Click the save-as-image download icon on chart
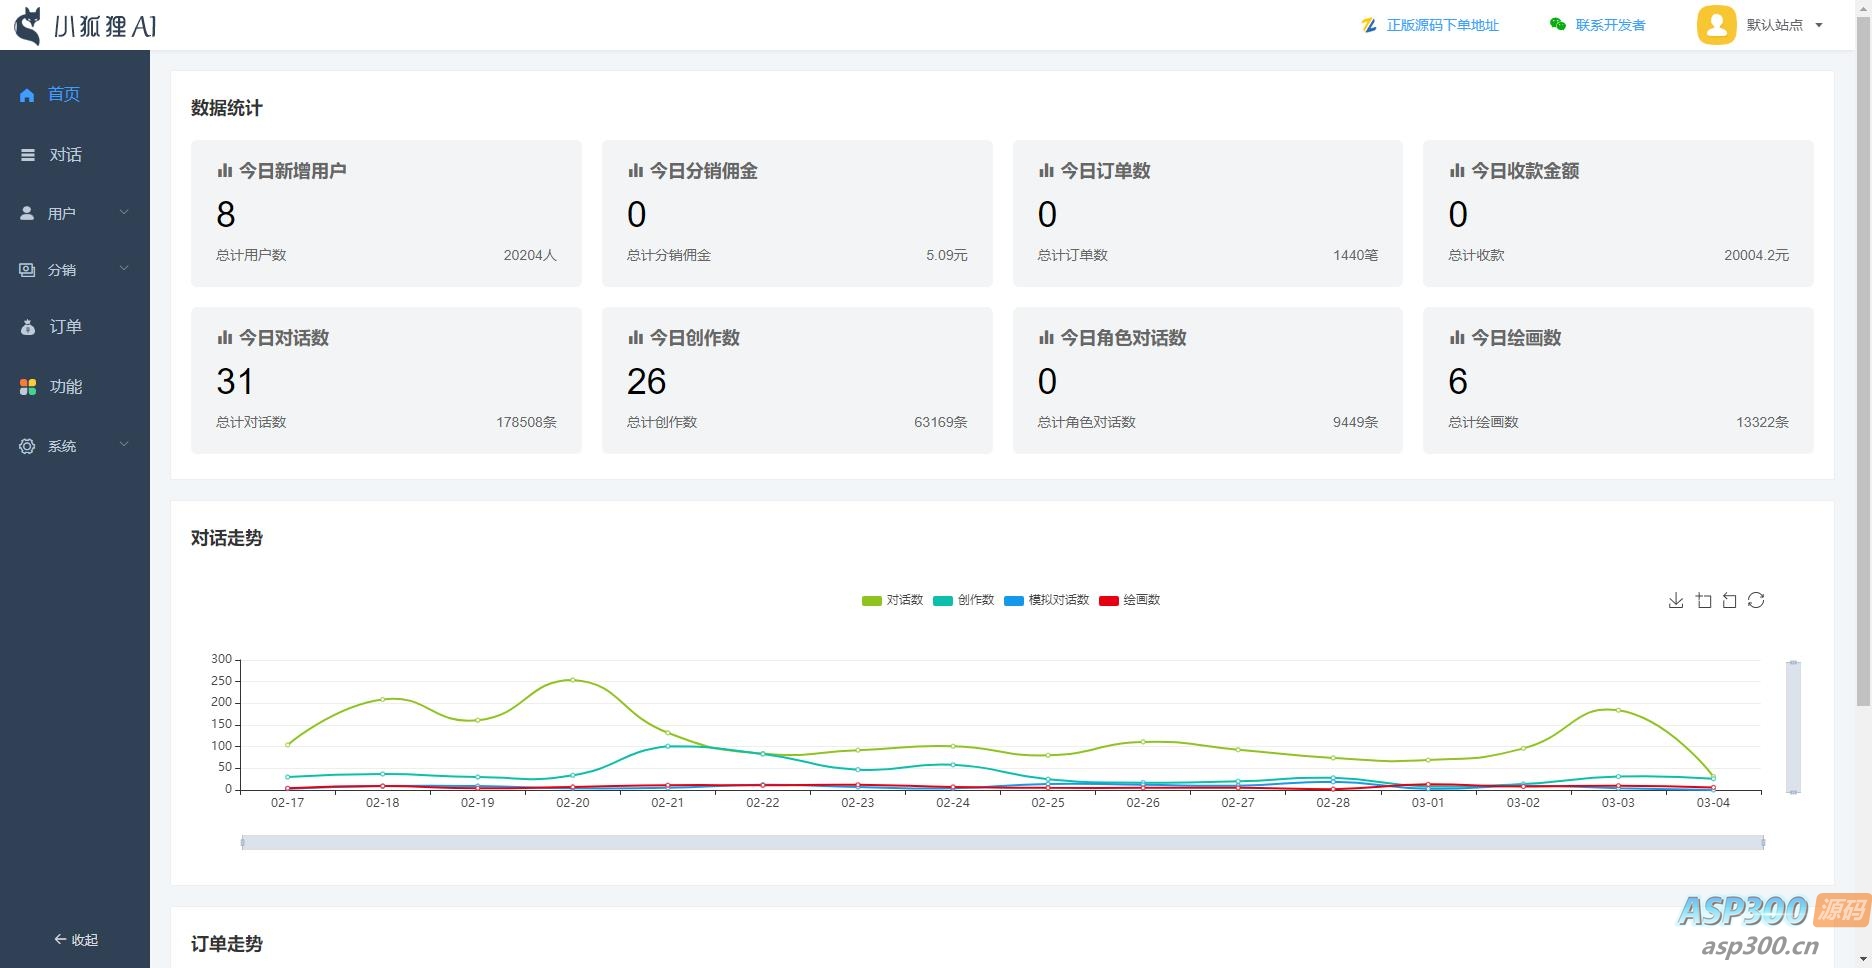This screenshot has height=968, width=1872. point(1676,601)
